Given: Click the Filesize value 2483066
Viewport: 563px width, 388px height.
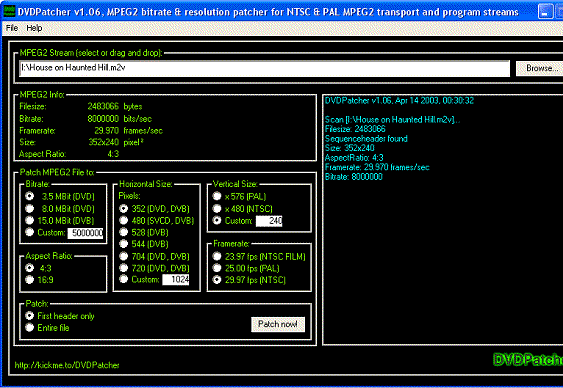Looking at the screenshot, I should [103, 106].
